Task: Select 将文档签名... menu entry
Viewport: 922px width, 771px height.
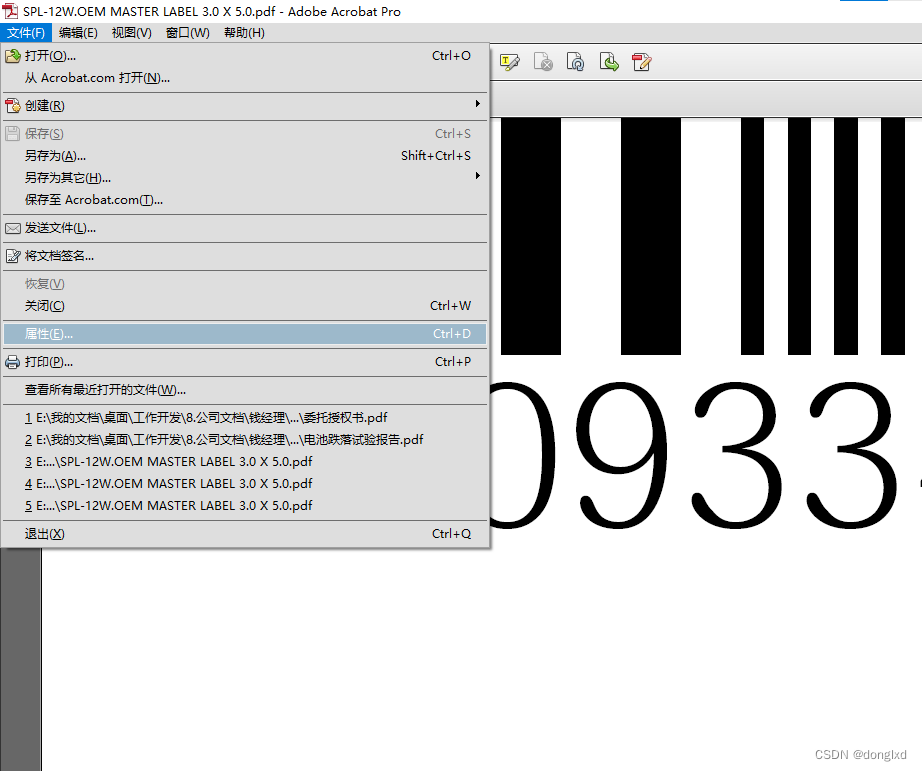Action: pos(245,256)
